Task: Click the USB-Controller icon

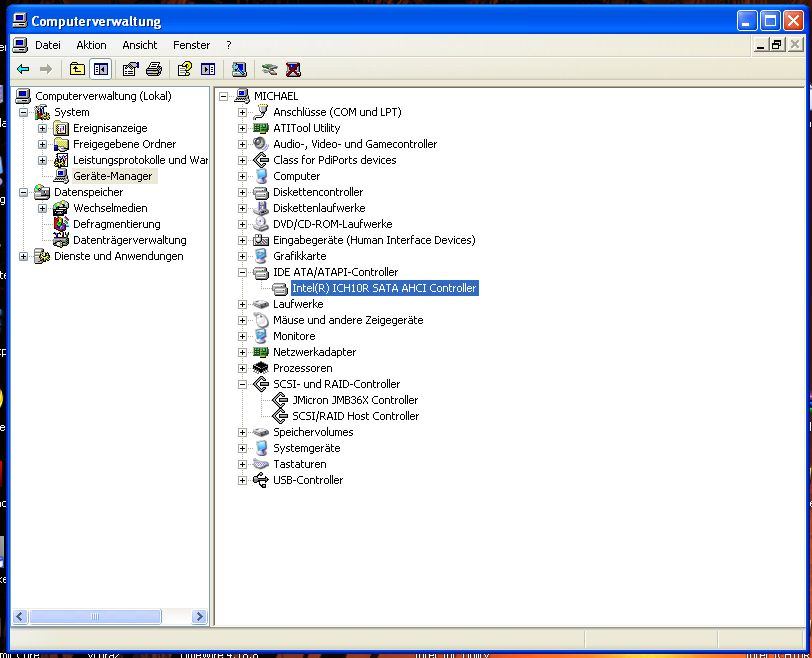Action: point(260,480)
